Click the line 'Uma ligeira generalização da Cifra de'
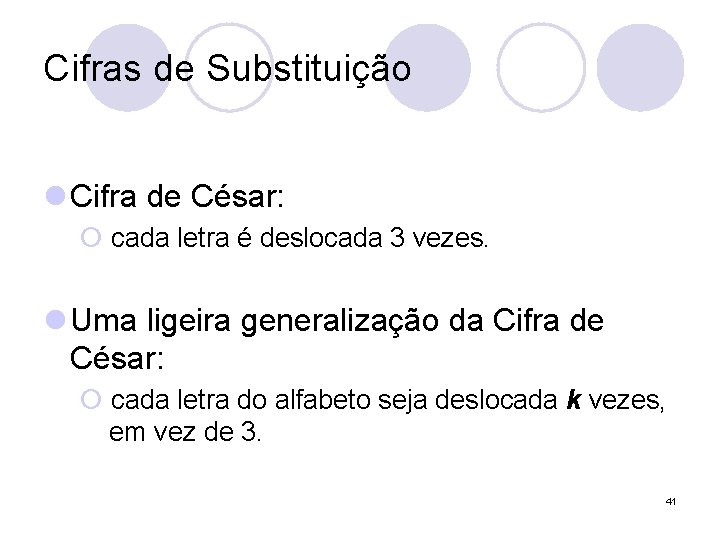 click(338, 321)
